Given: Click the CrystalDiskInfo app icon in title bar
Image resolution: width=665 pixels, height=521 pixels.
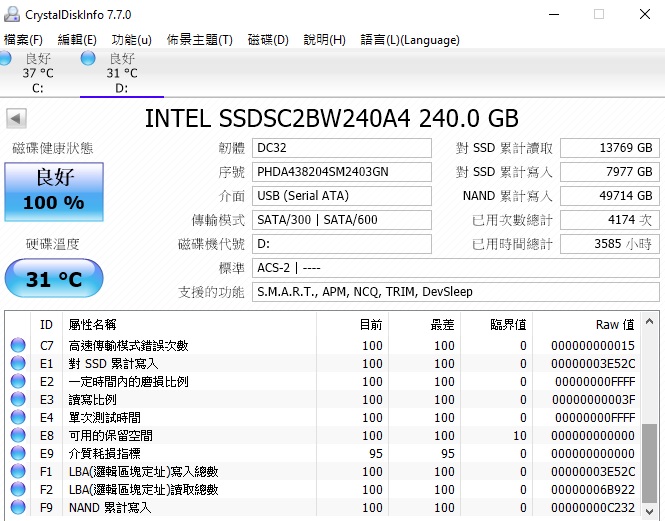Looking at the screenshot, I should click(x=11, y=14).
